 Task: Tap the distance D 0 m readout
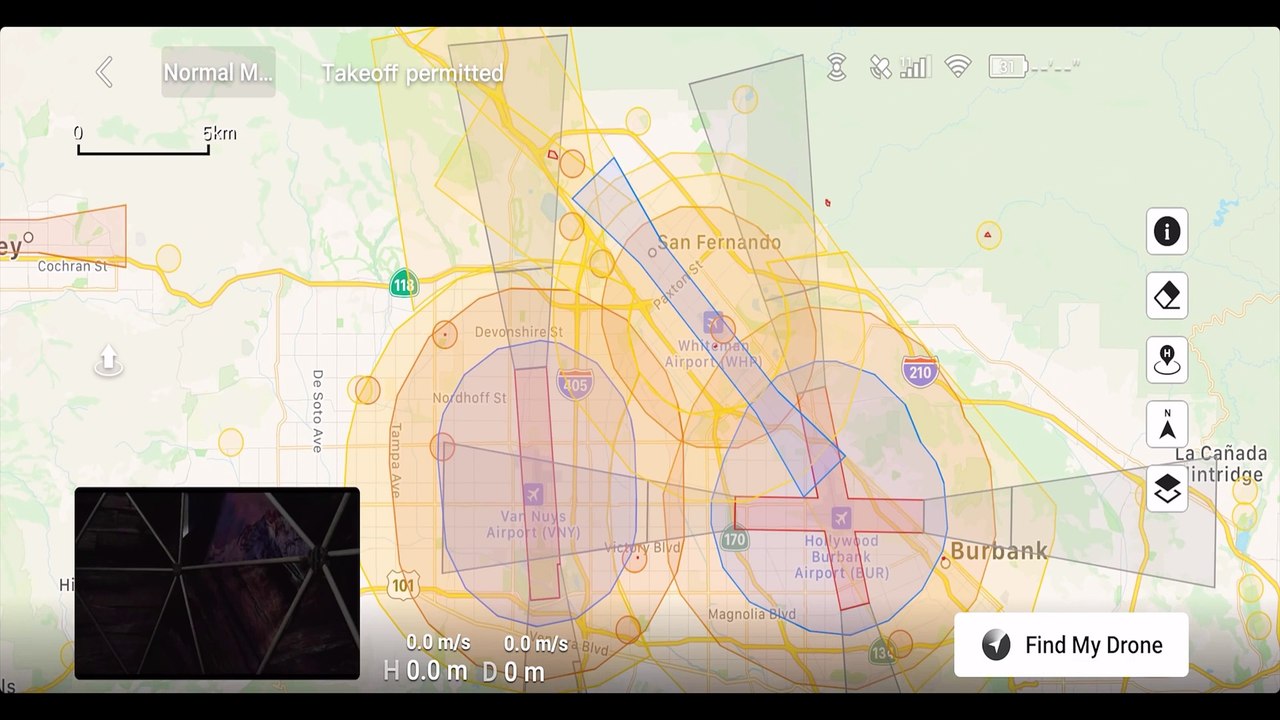pos(514,672)
